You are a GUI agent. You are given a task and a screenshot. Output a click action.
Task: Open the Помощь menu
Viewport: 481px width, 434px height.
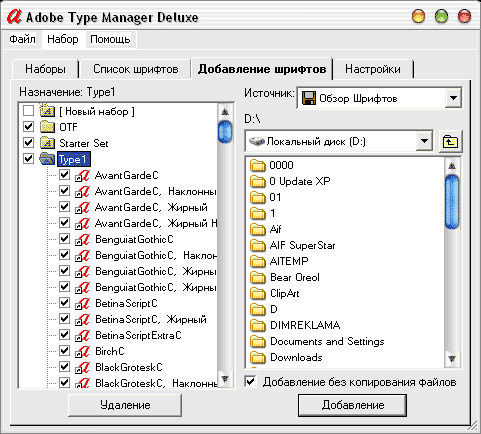coord(110,39)
